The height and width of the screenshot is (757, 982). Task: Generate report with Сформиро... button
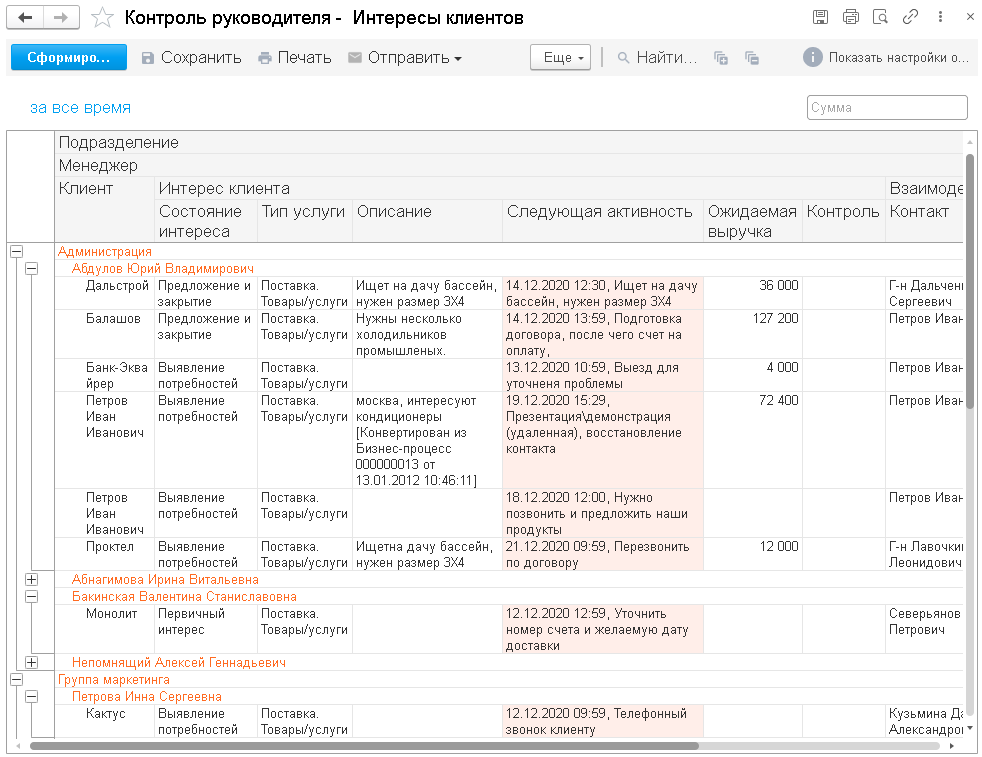[x=69, y=58]
